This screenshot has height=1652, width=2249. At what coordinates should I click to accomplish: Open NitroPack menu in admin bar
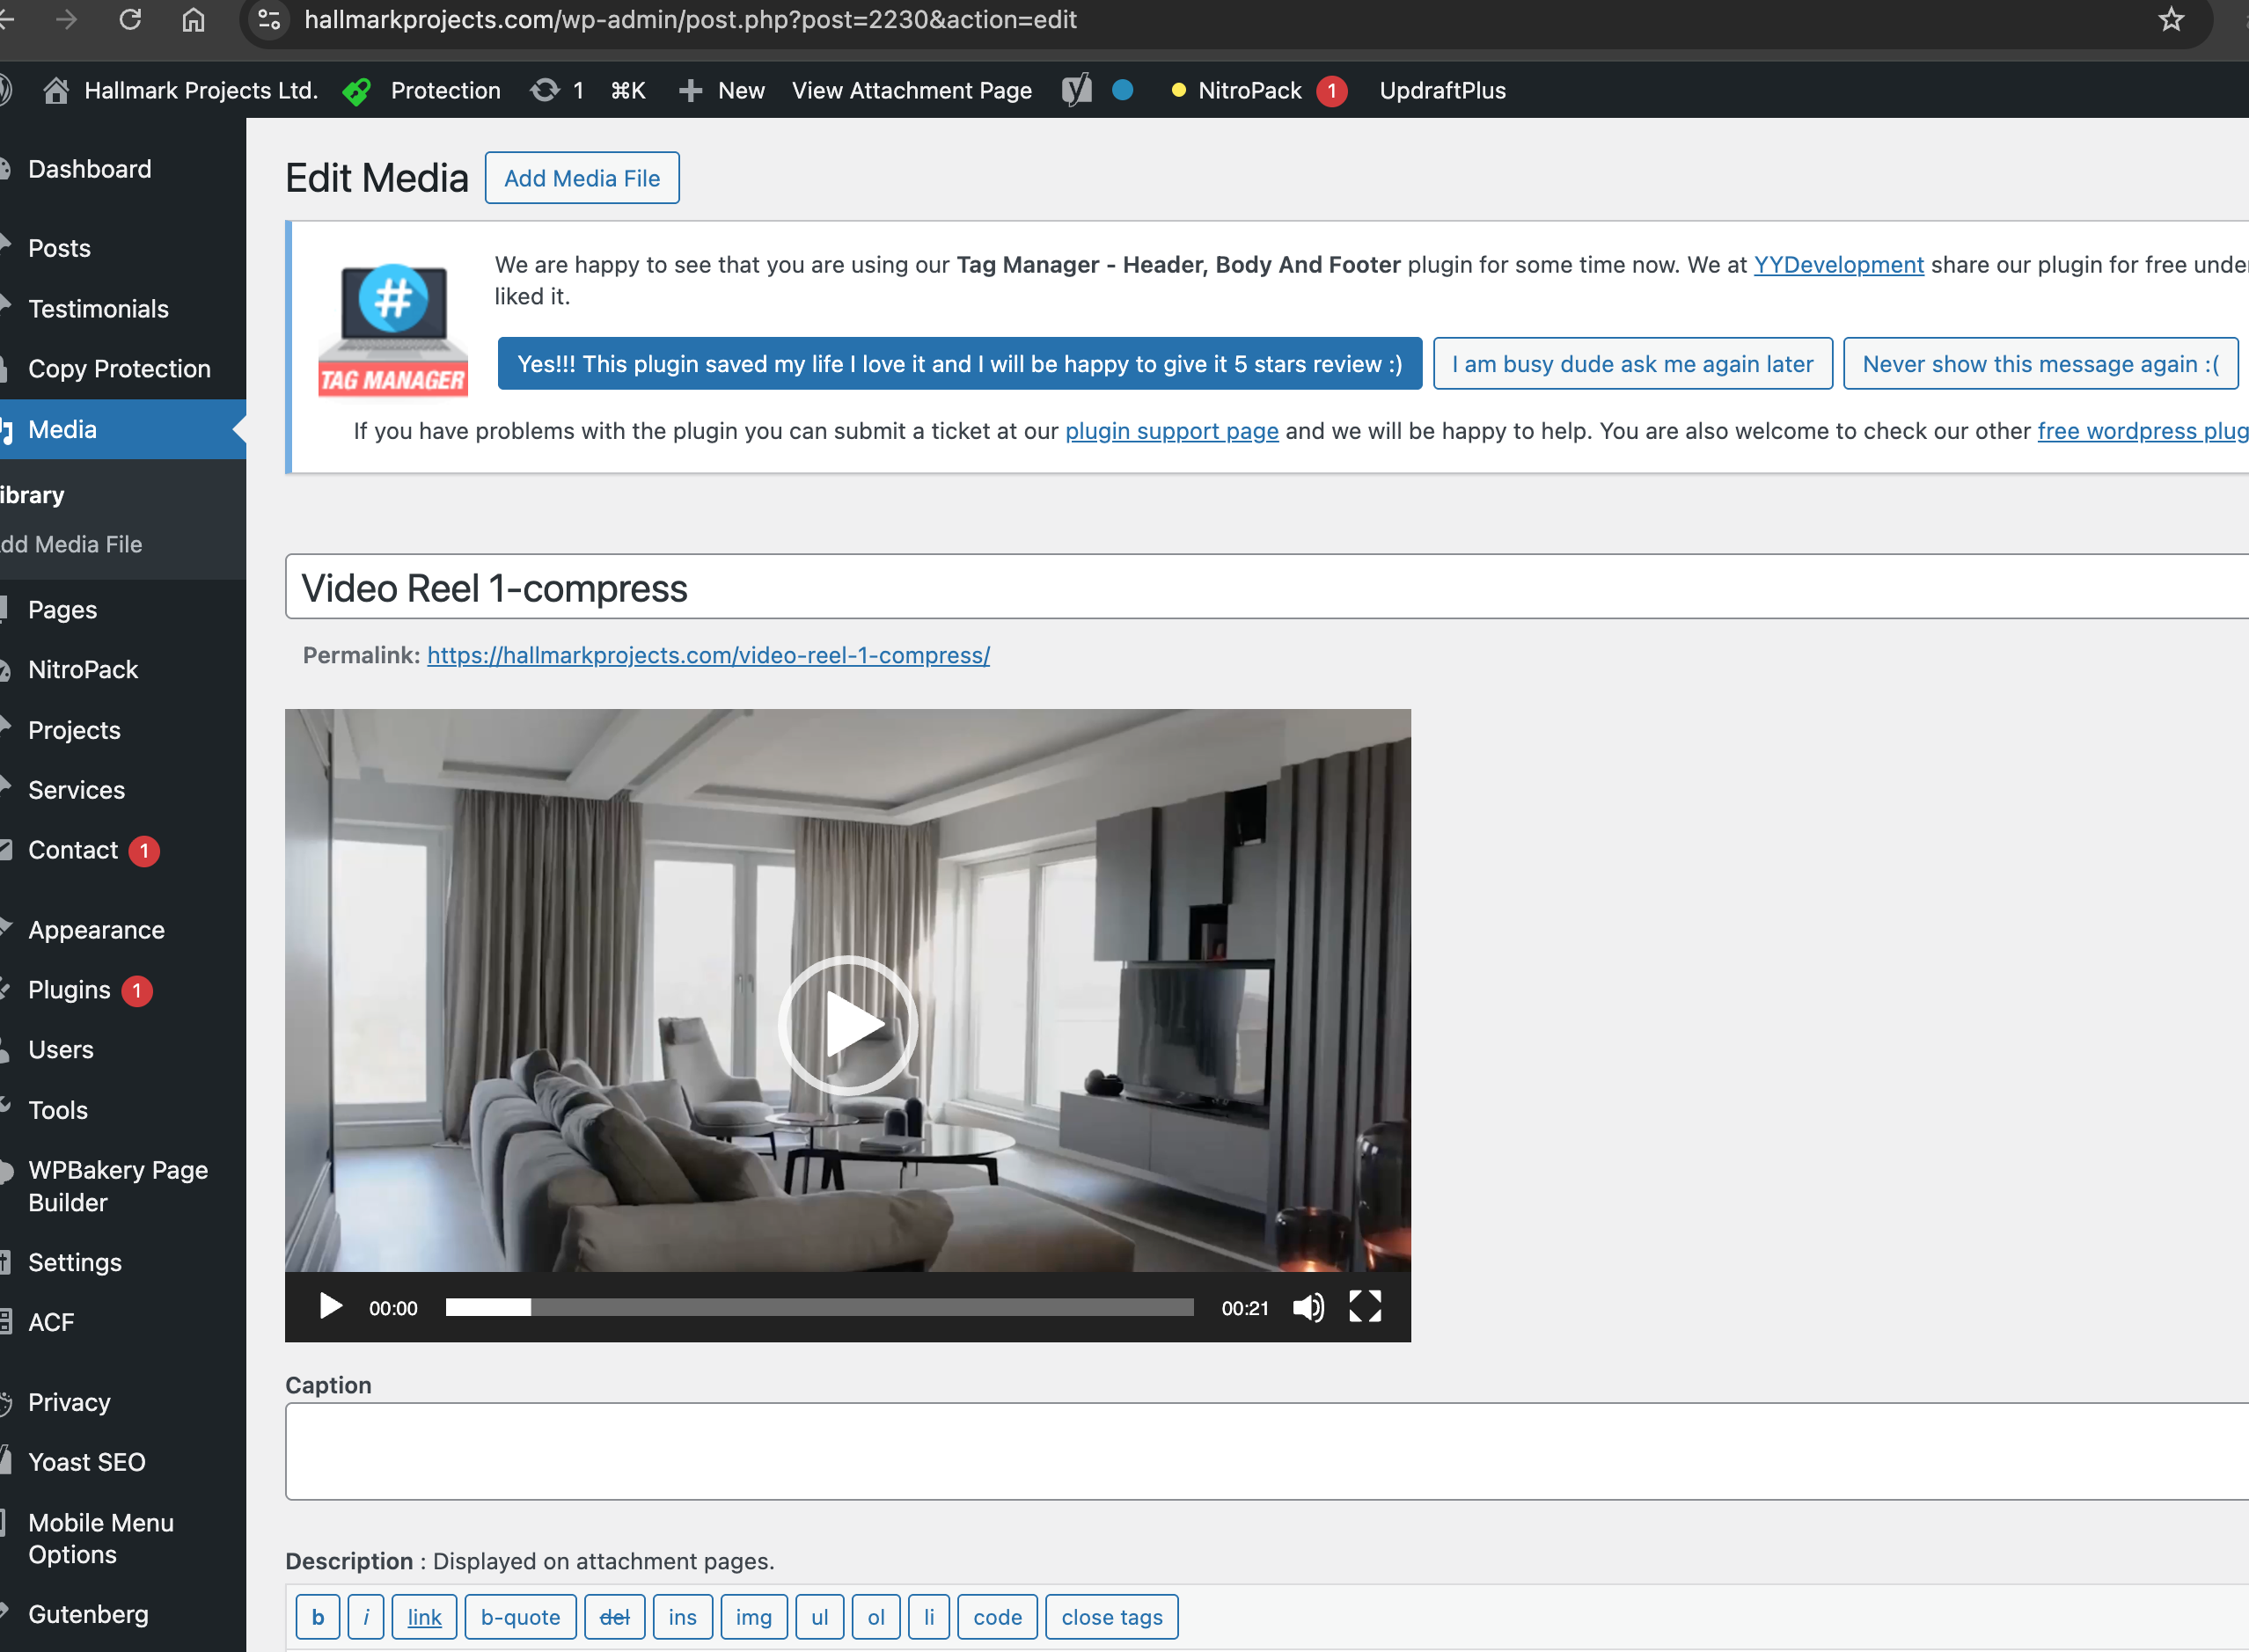pos(1249,91)
